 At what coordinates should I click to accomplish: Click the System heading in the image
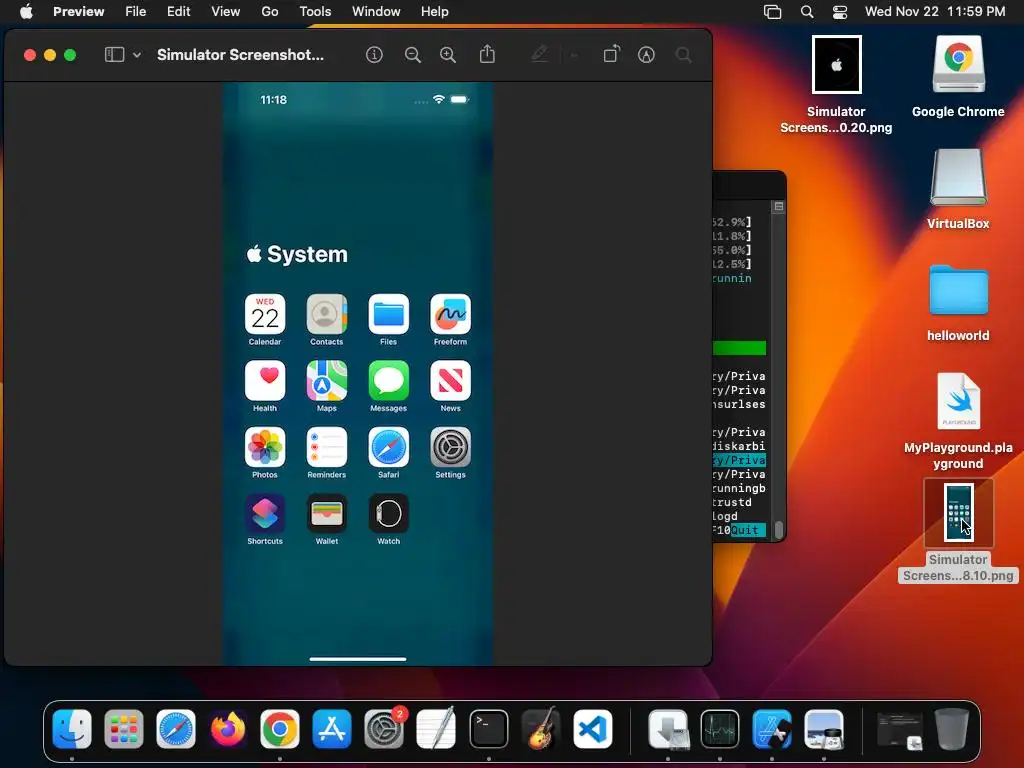[297, 254]
